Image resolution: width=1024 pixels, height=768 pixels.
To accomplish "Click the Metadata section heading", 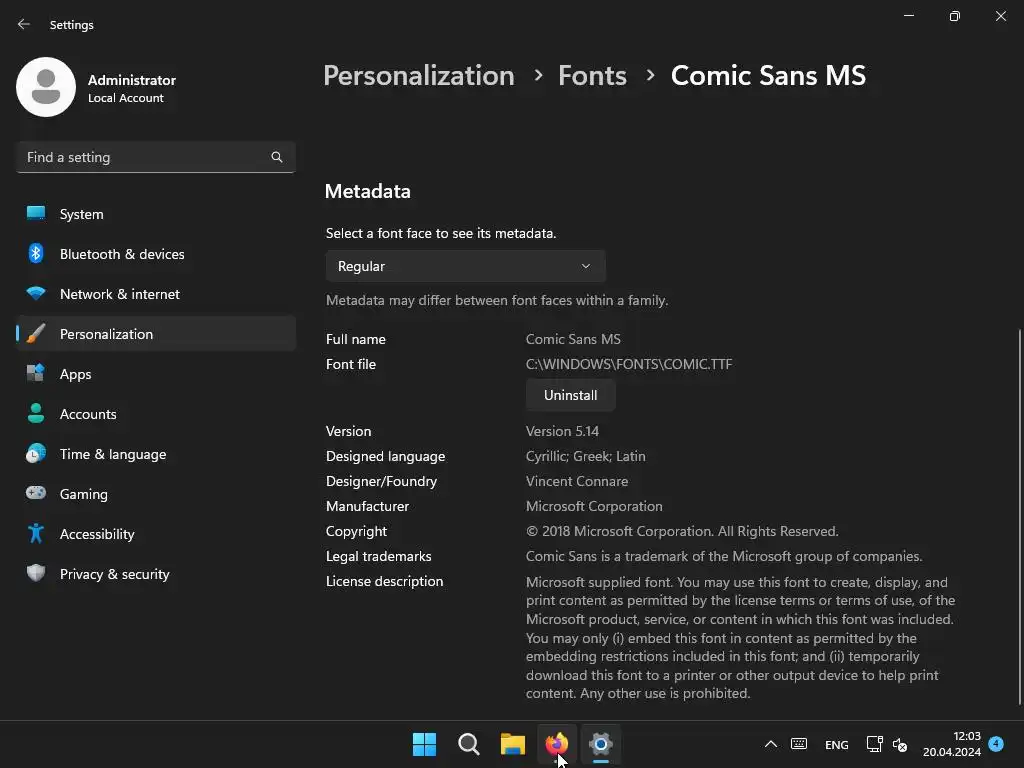I will point(368,191).
